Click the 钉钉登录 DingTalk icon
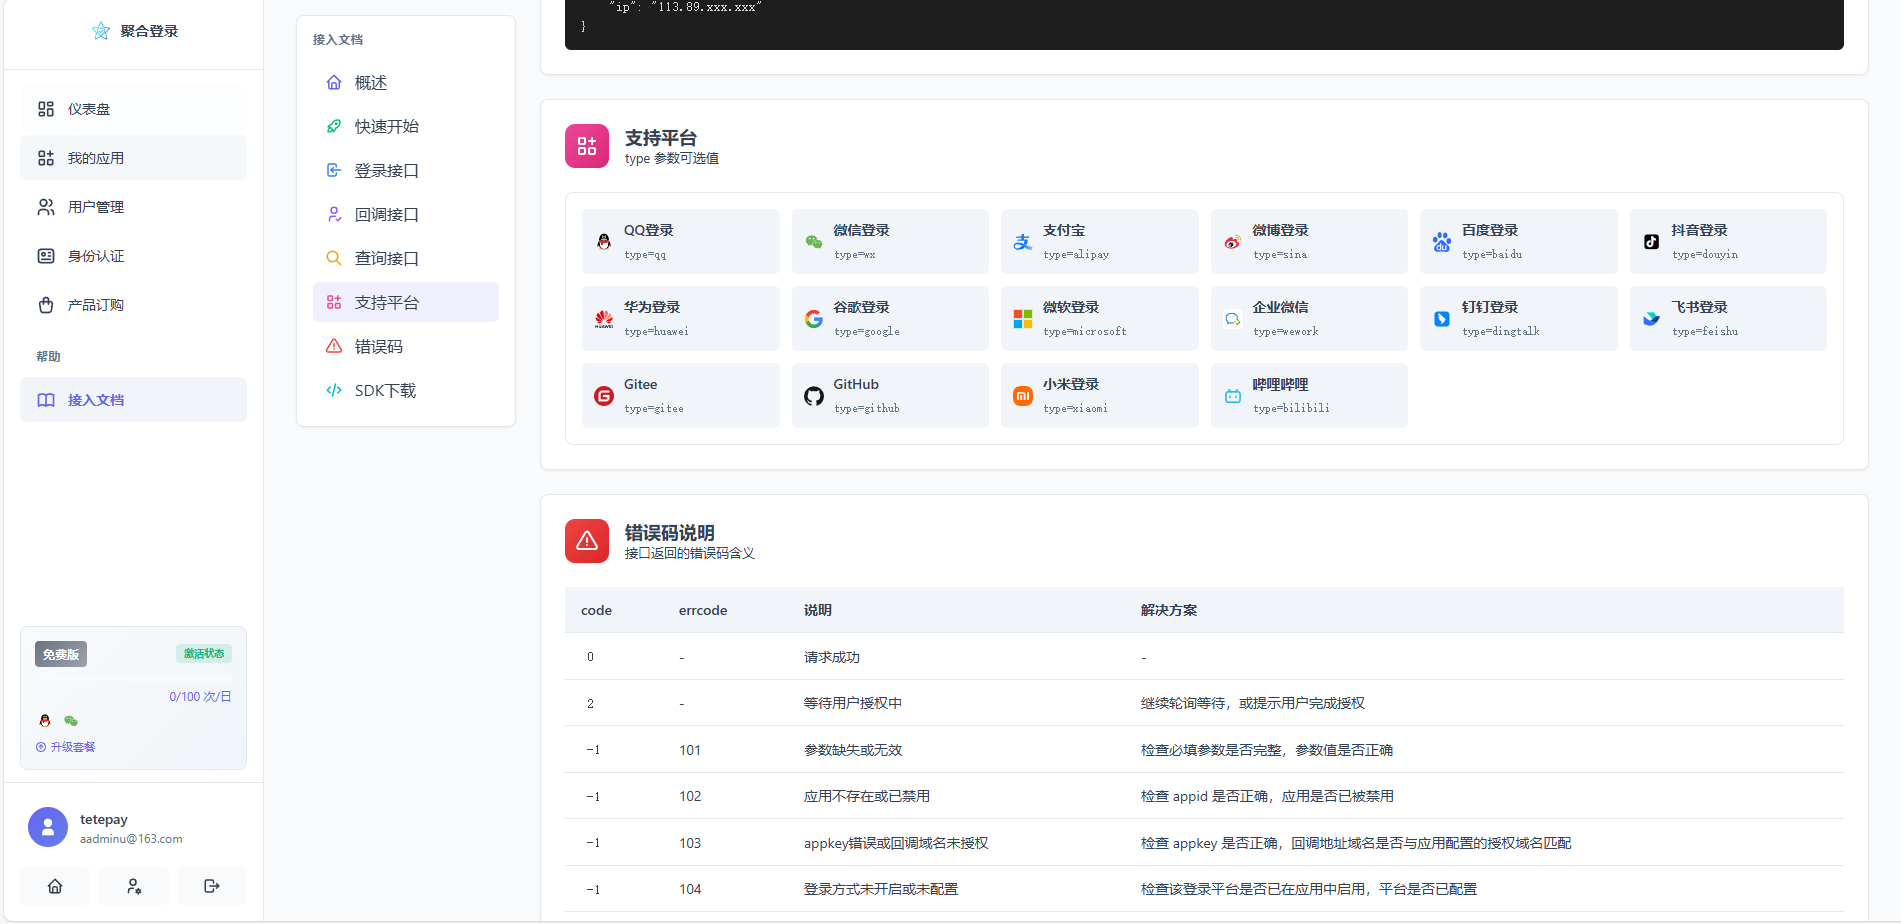Viewport: 1901px width, 924px height. point(1441,317)
